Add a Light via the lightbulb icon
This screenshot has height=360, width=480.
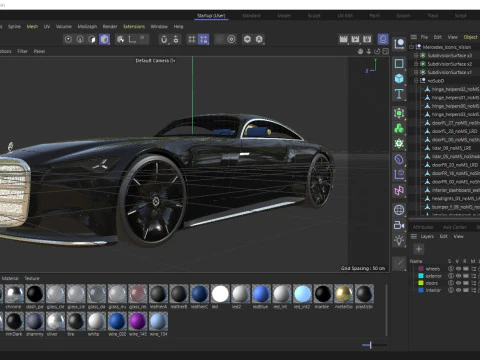(x=399, y=240)
